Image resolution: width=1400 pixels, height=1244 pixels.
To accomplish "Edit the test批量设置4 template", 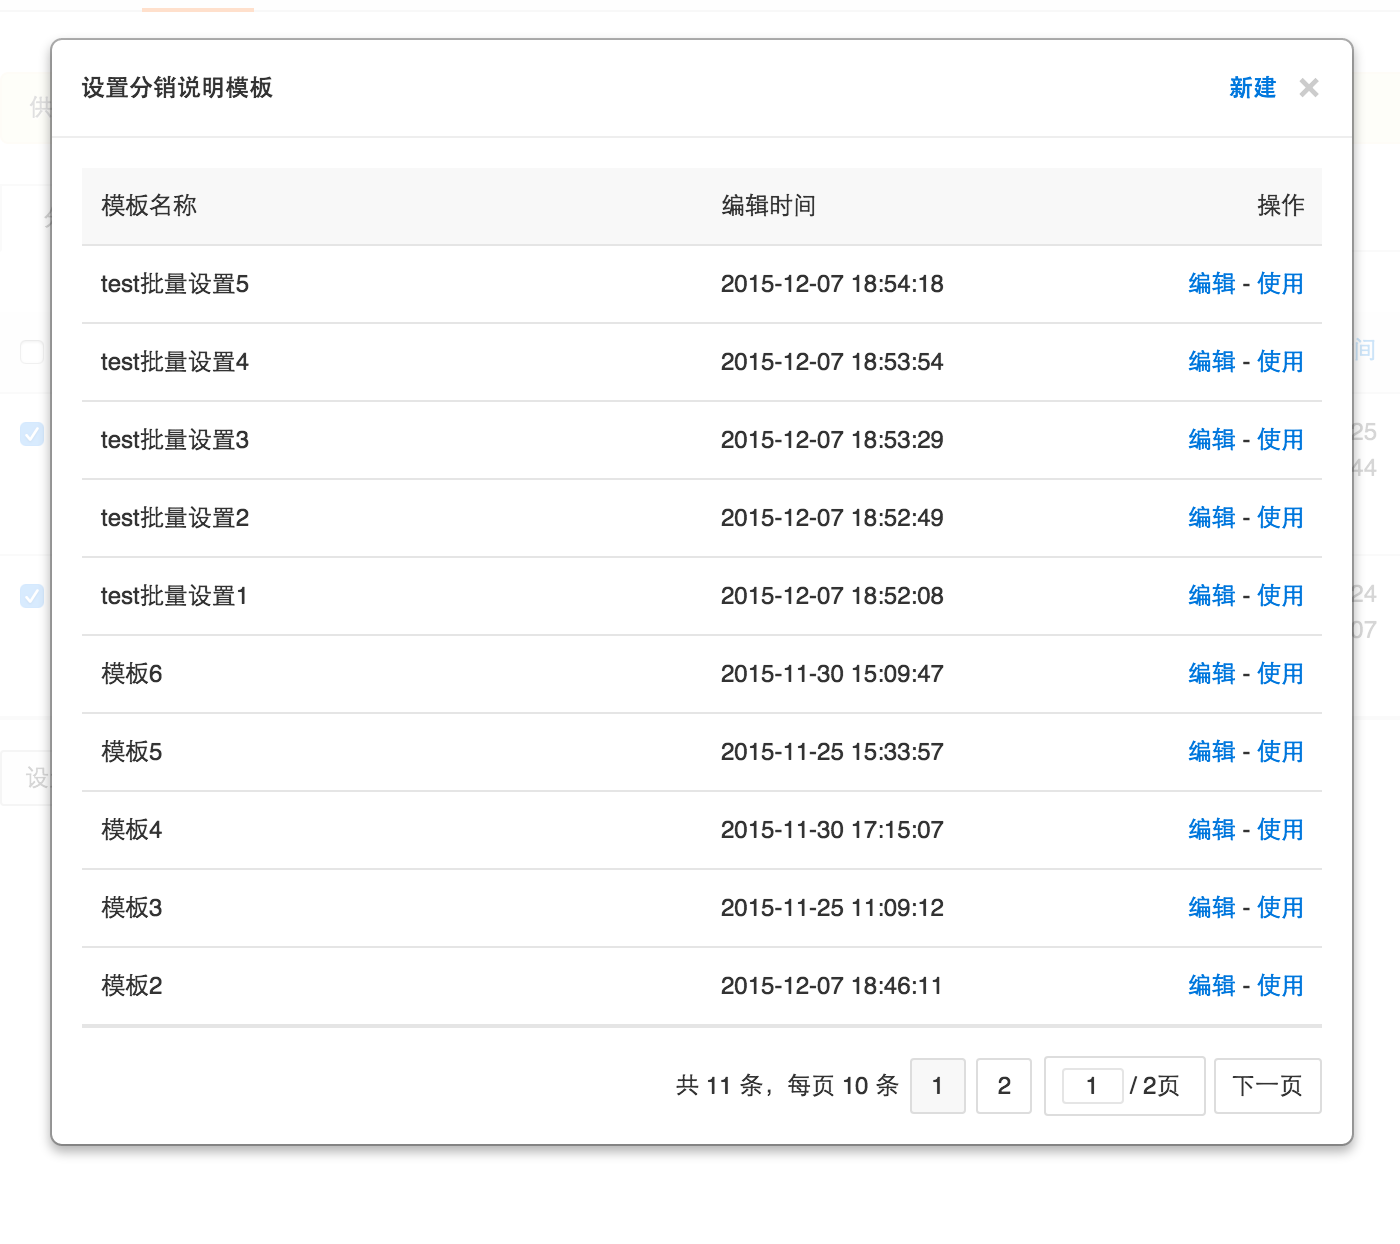I will coord(1212,362).
